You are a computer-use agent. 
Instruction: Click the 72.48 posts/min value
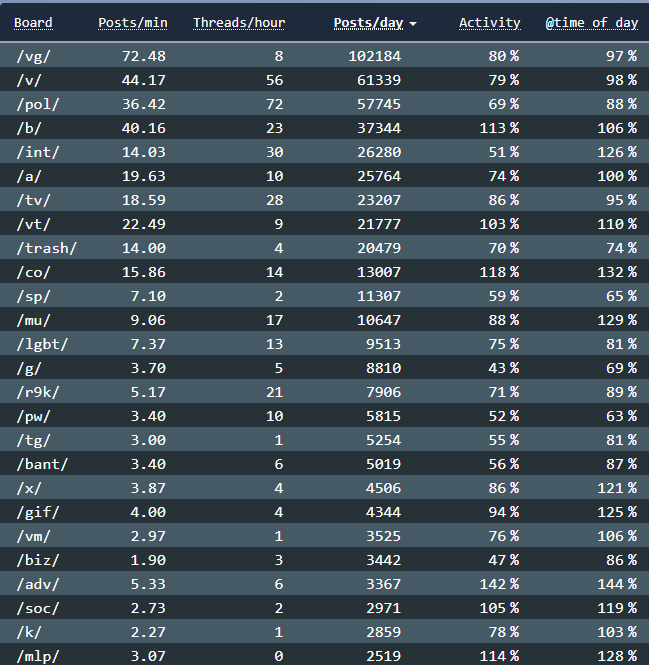pos(144,56)
